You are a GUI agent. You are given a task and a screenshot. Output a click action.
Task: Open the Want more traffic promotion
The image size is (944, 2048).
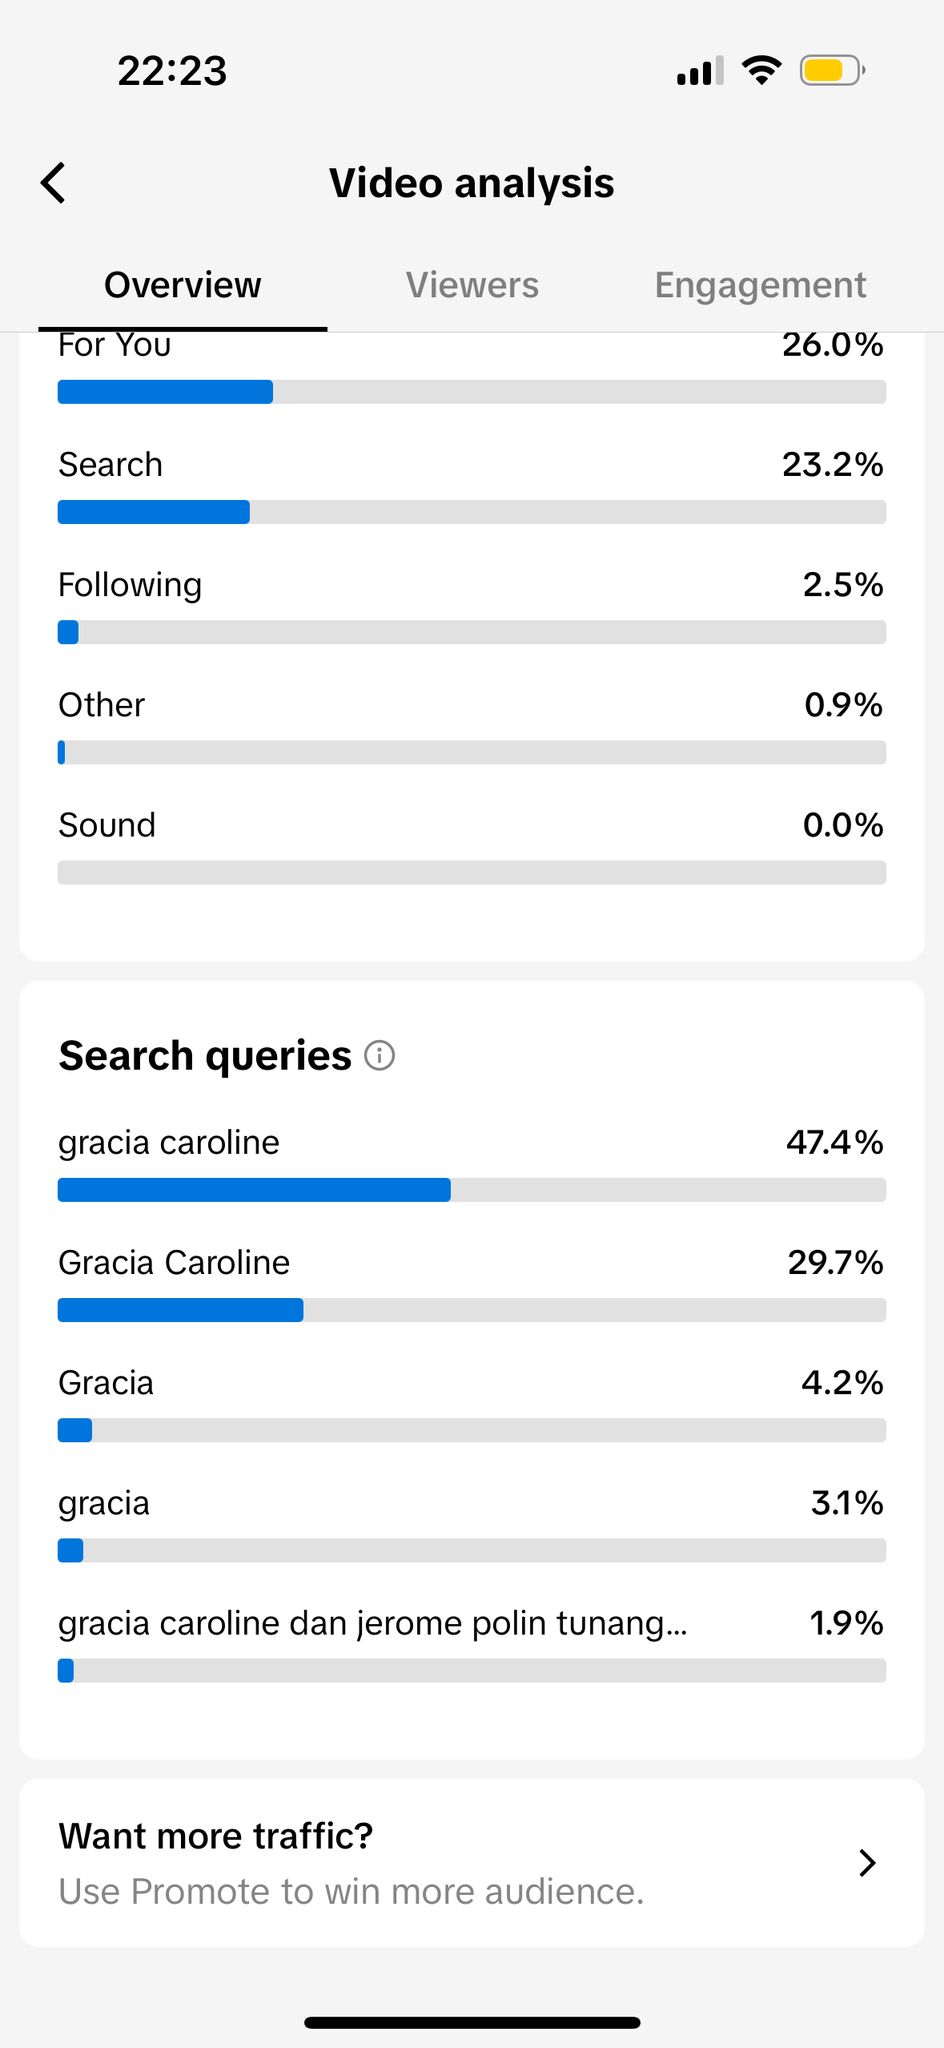point(216,1836)
